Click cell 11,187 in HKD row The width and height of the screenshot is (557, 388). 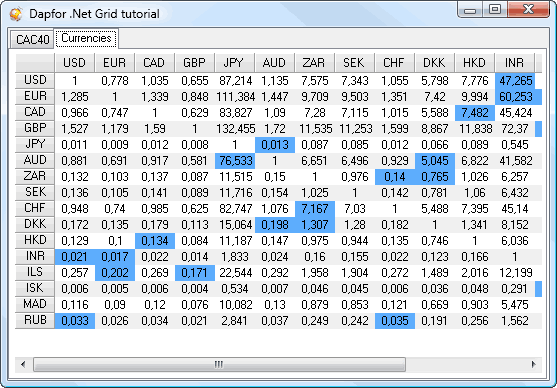[235, 241]
